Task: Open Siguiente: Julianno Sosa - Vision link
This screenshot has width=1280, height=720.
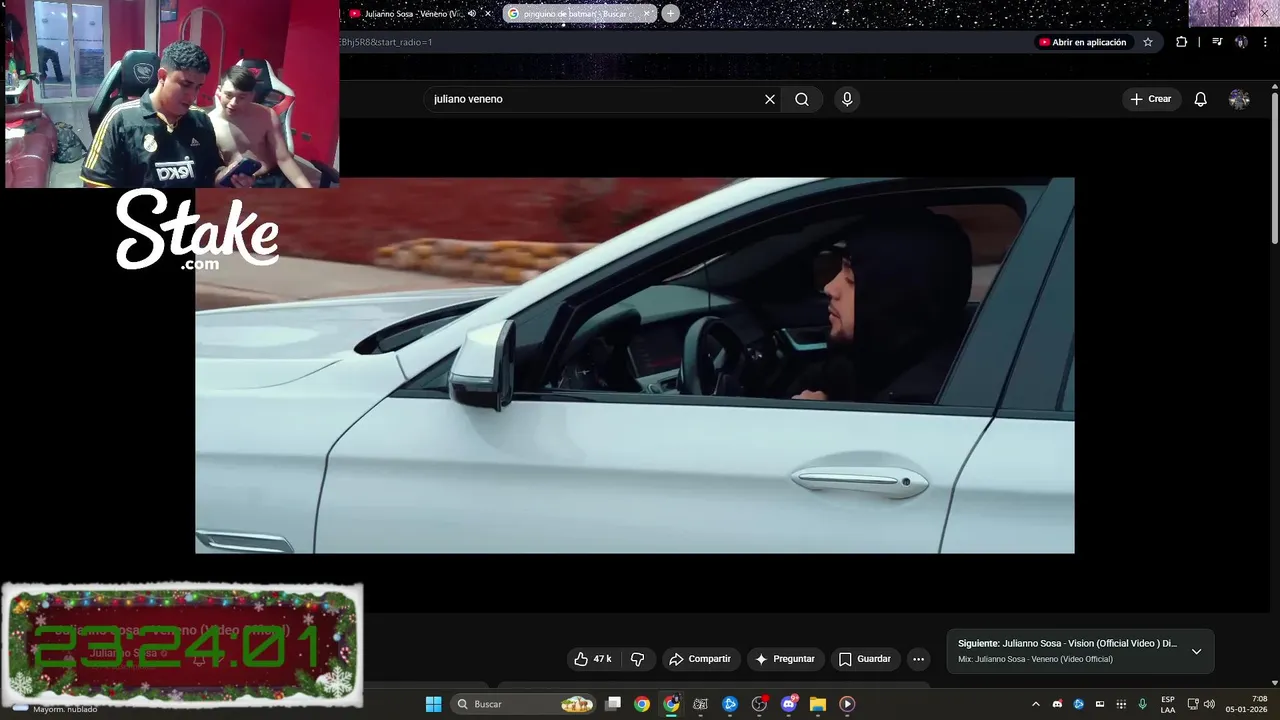Action: click(x=1067, y=643)
